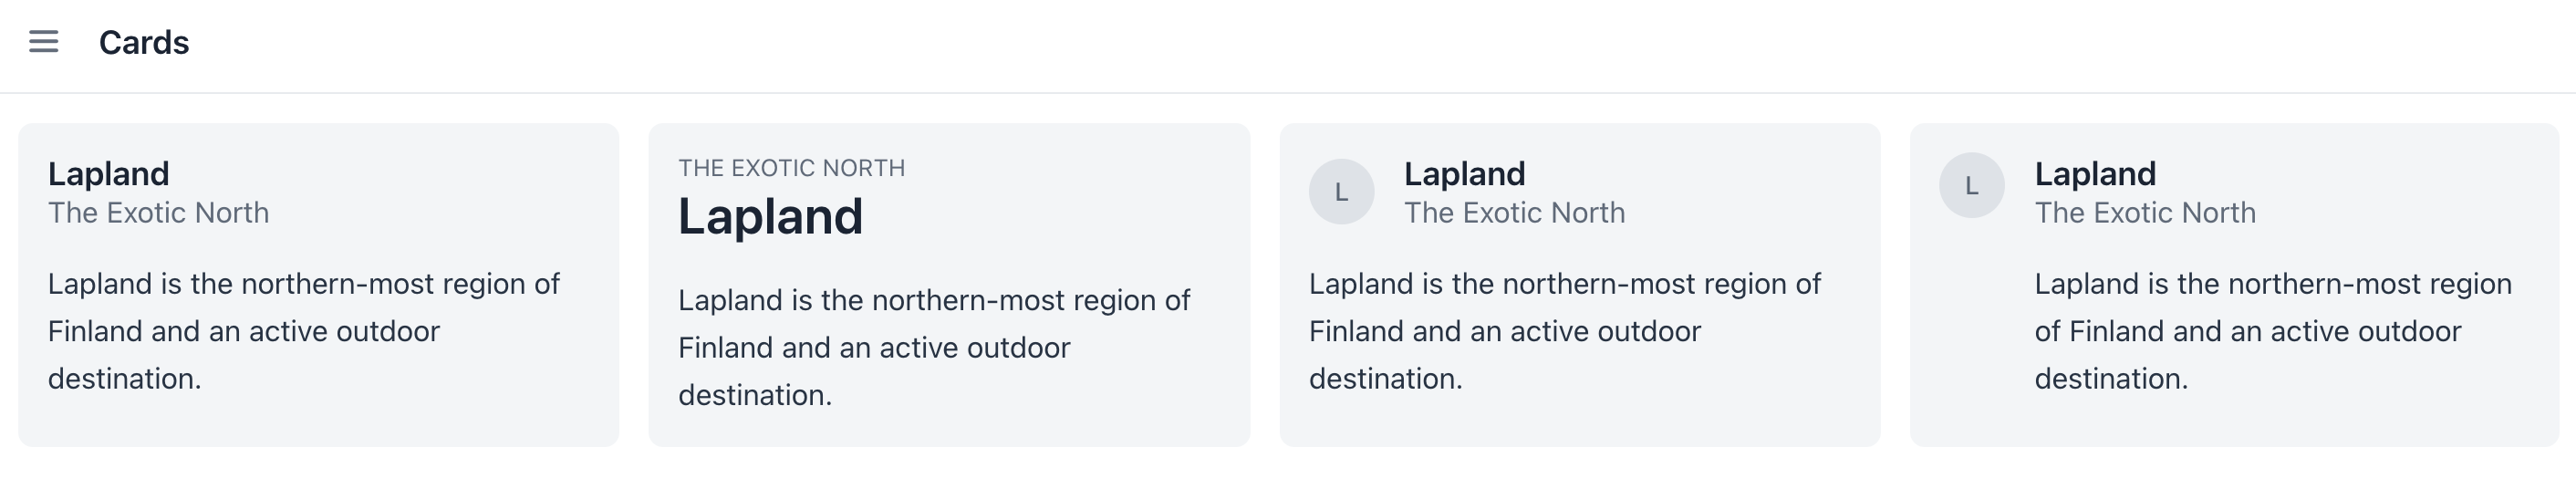
Task: Select the "Lapland" title in the fourth card
Action: (2095, 174)
